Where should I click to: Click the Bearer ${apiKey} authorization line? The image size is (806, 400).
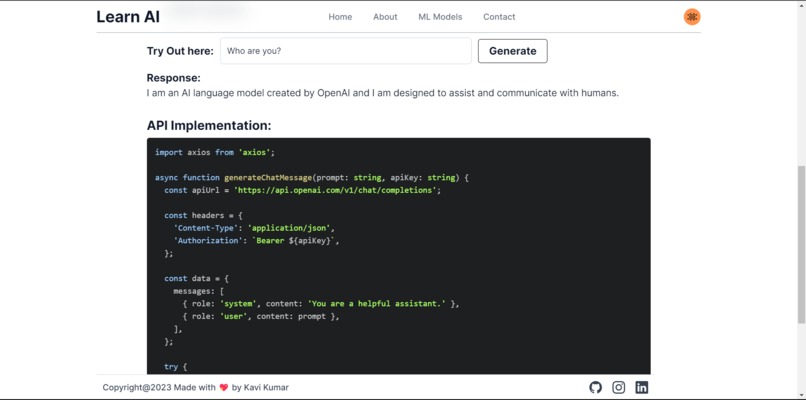tap(257, 241)
